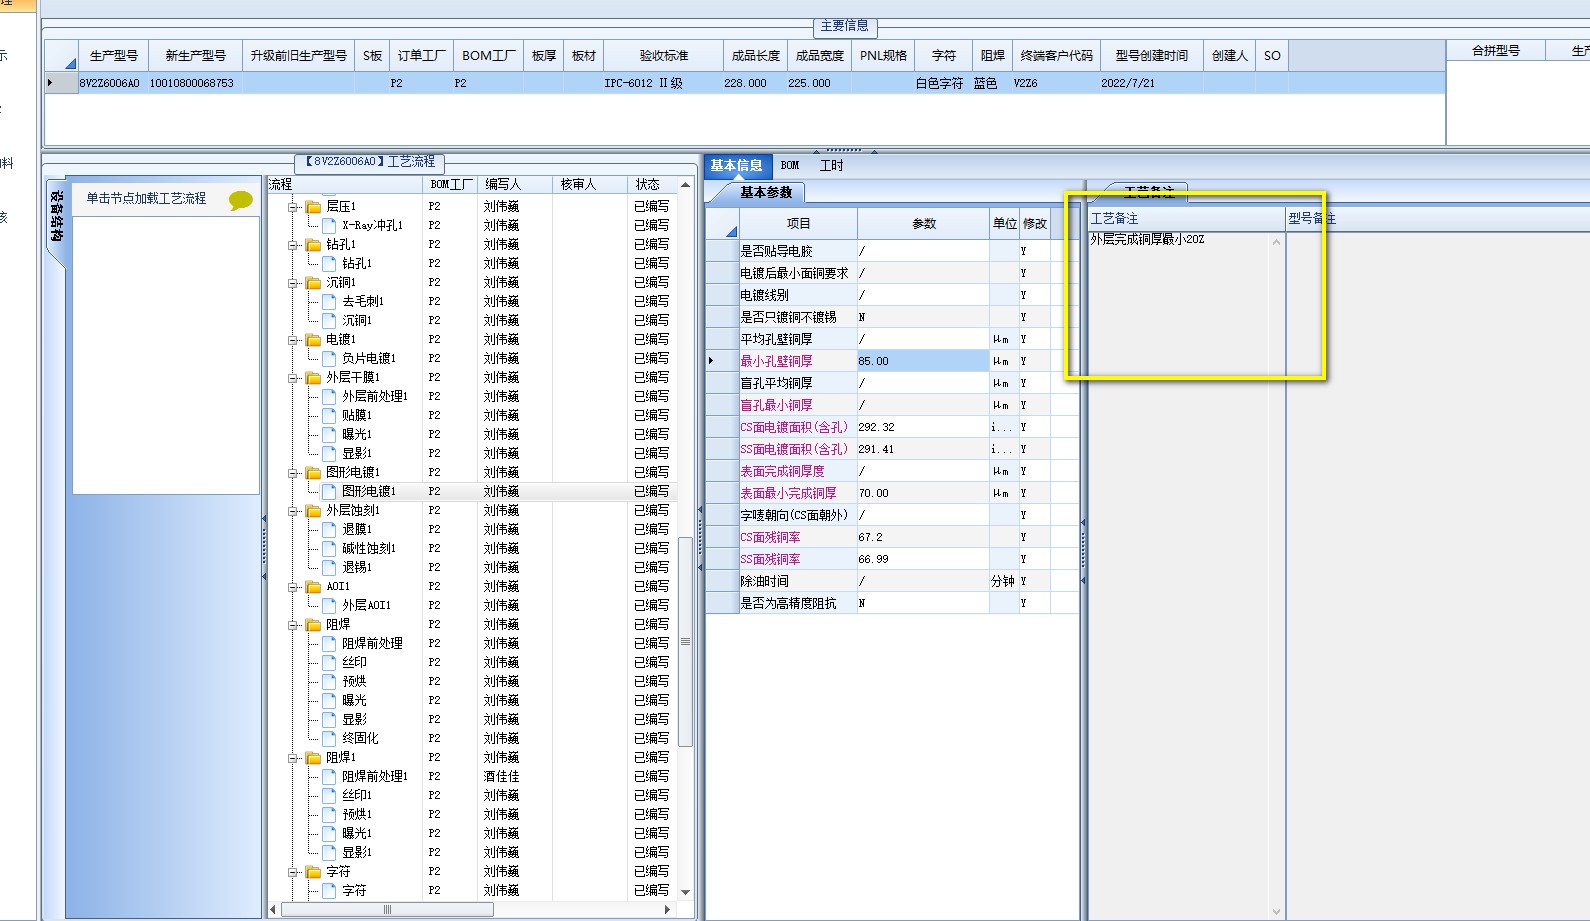Click the 阻焊1 folder icon

point(313,758)
